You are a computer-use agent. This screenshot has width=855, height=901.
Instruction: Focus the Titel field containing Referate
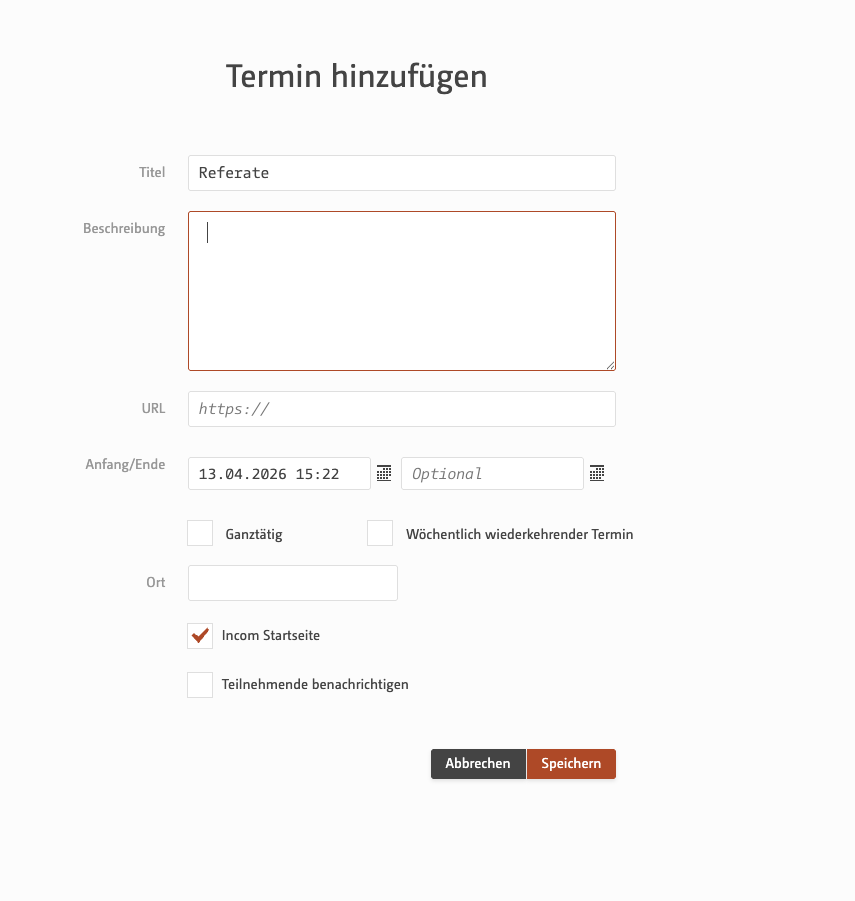pyautogui.click(x=402, y=173)
